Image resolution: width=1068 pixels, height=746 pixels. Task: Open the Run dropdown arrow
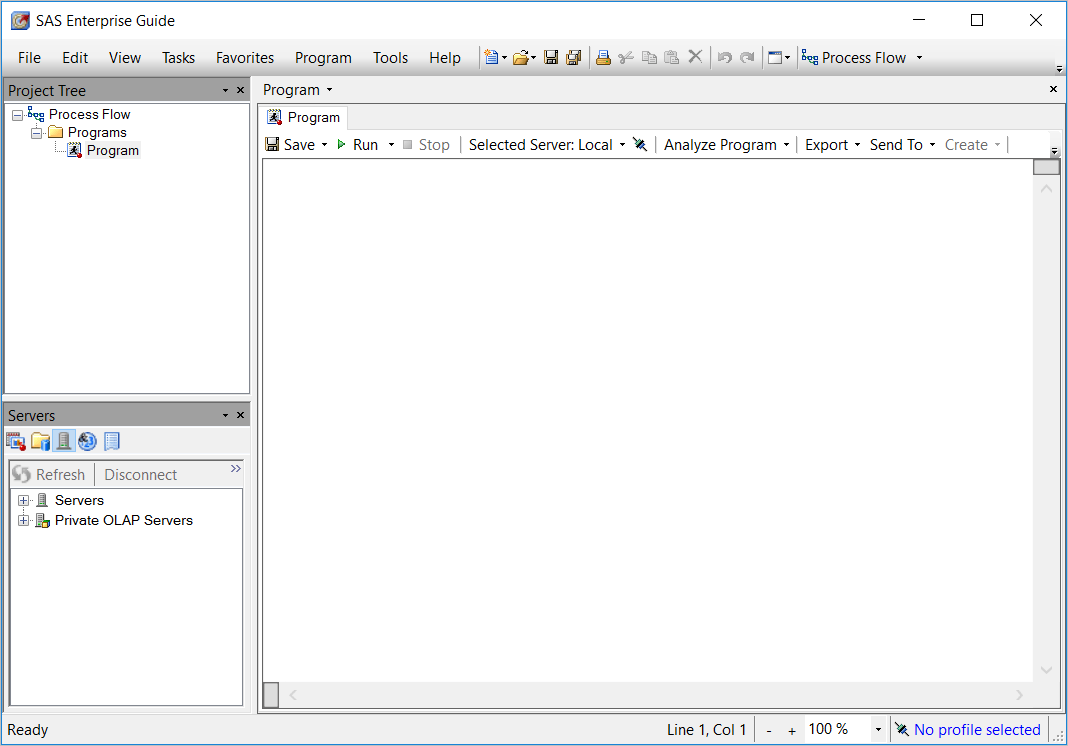(391, 144)
